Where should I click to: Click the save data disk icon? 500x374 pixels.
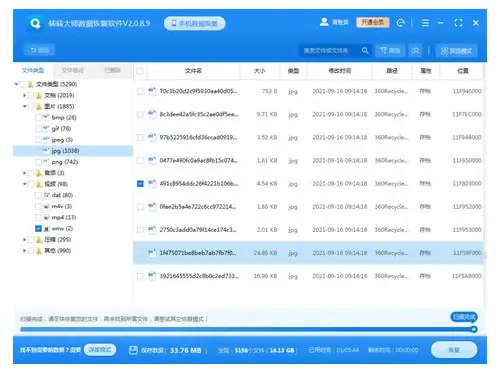133,350
